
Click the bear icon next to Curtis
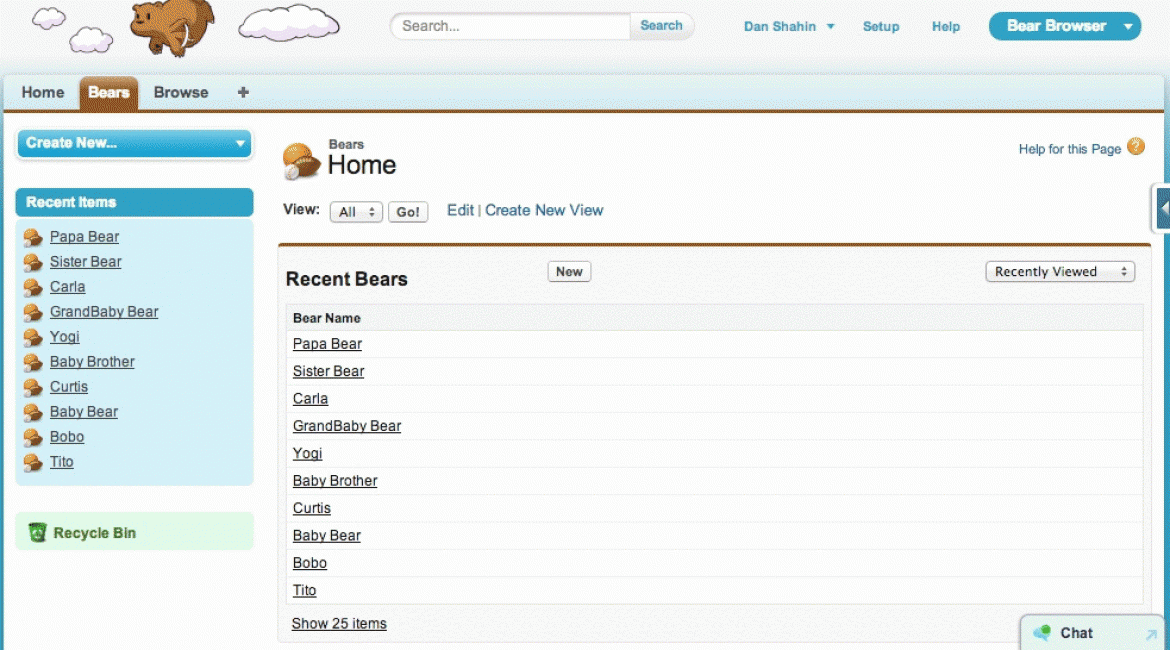click(x=32, y=387)
